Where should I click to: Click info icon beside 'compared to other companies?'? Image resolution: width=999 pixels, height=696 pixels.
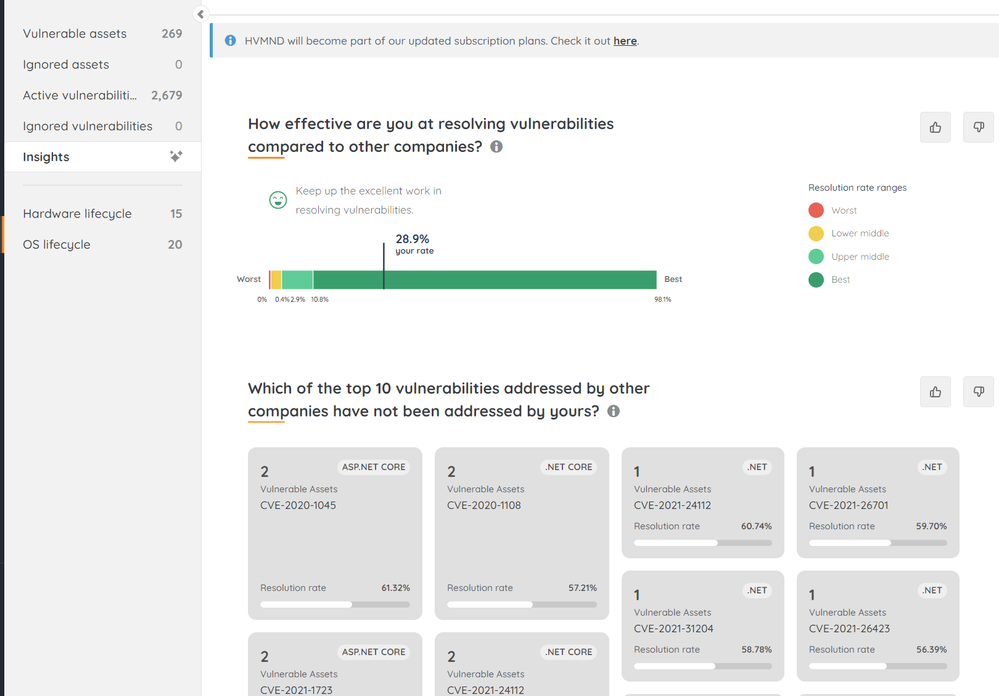[497, 147]
